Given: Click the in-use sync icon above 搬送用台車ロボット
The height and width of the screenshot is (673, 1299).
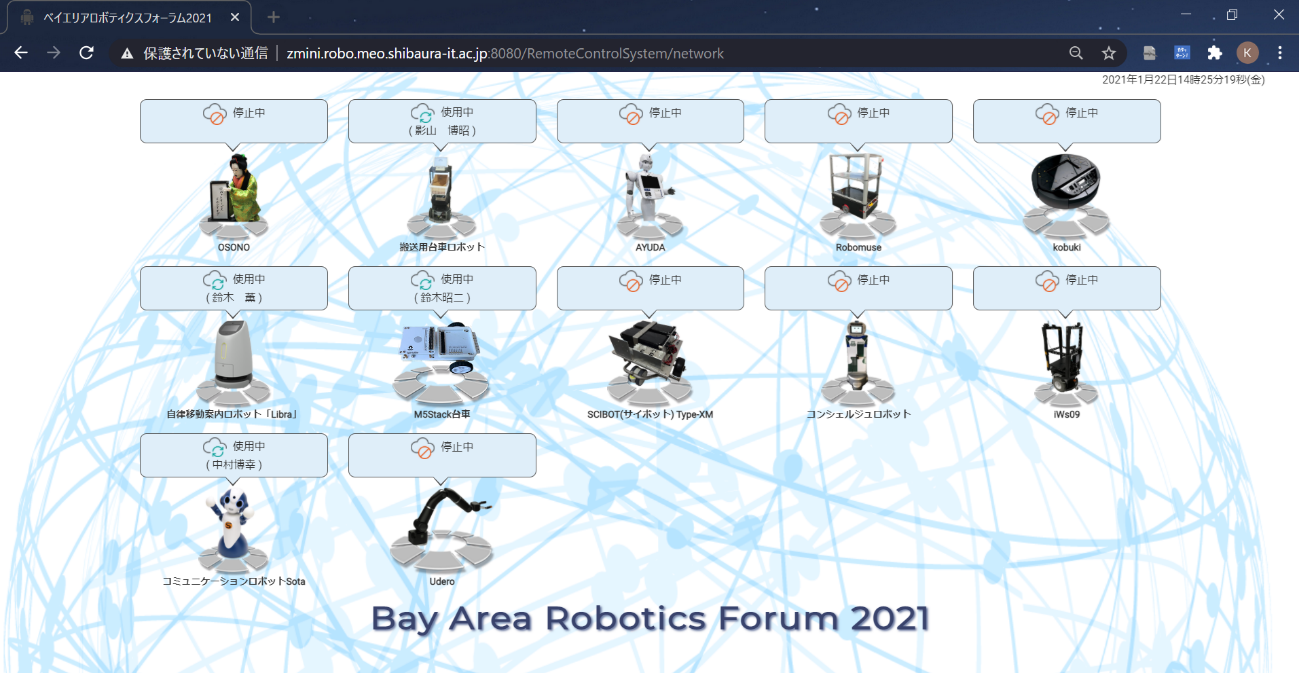Looking at the screenshot, I should [423, 114].
